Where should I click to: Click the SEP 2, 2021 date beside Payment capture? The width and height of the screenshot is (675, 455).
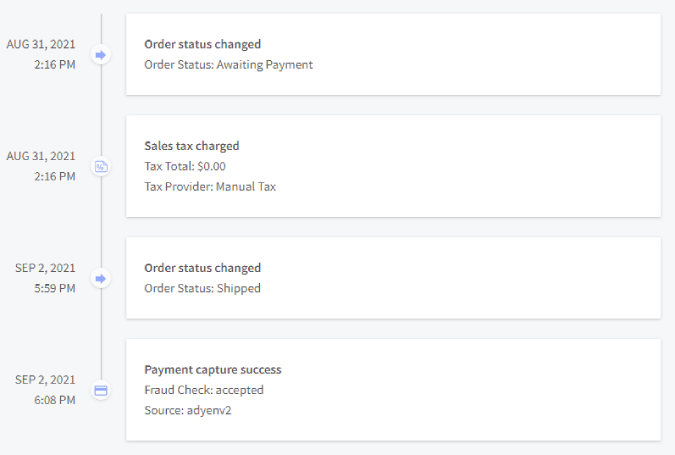click(45, 380)
